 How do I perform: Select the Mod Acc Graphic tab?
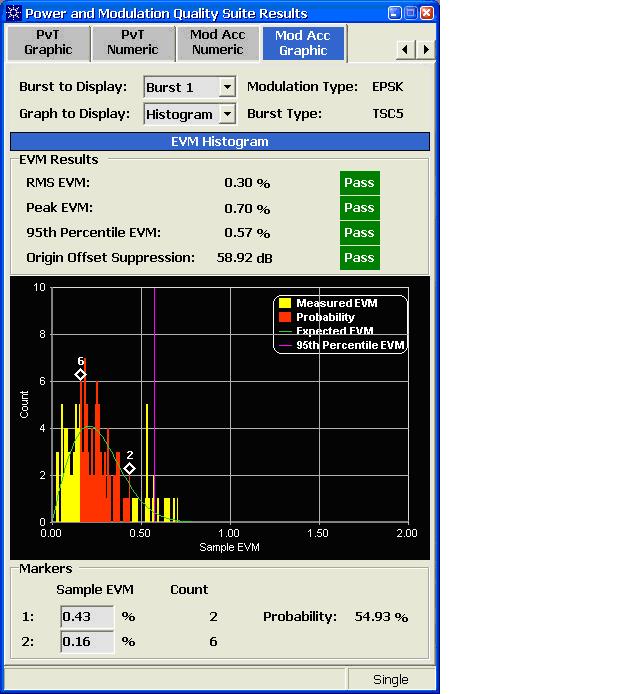click(x=303, y=43)
